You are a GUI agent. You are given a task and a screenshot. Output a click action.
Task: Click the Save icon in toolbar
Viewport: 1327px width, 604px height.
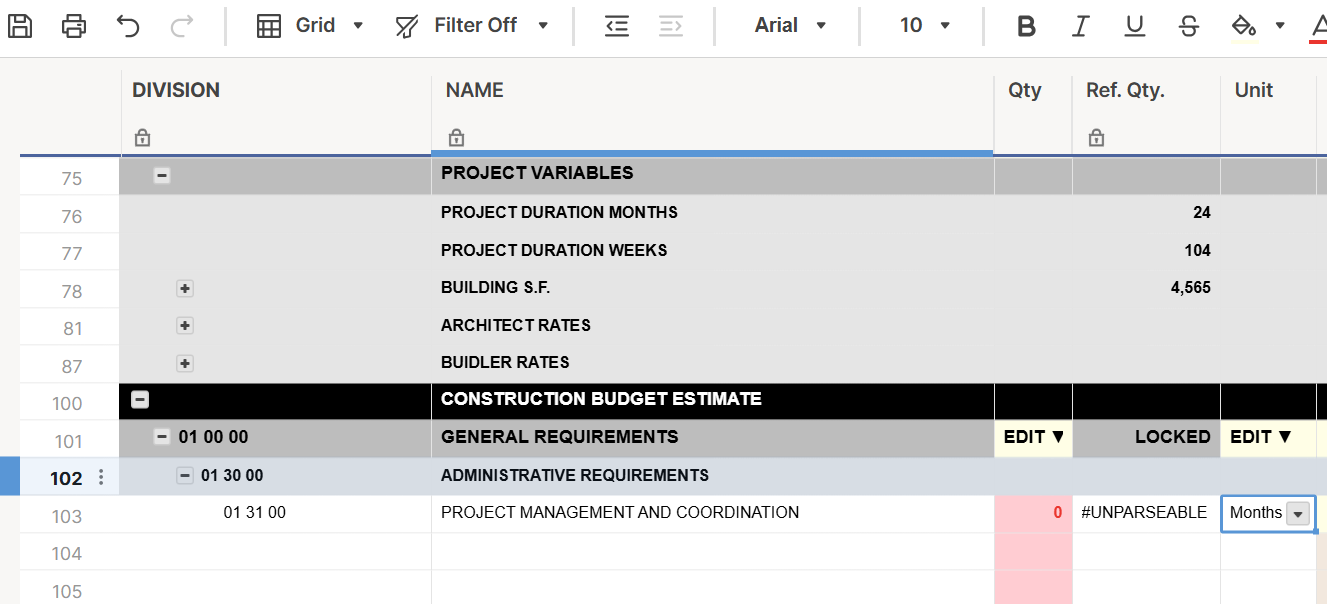[x=20, y=25]
